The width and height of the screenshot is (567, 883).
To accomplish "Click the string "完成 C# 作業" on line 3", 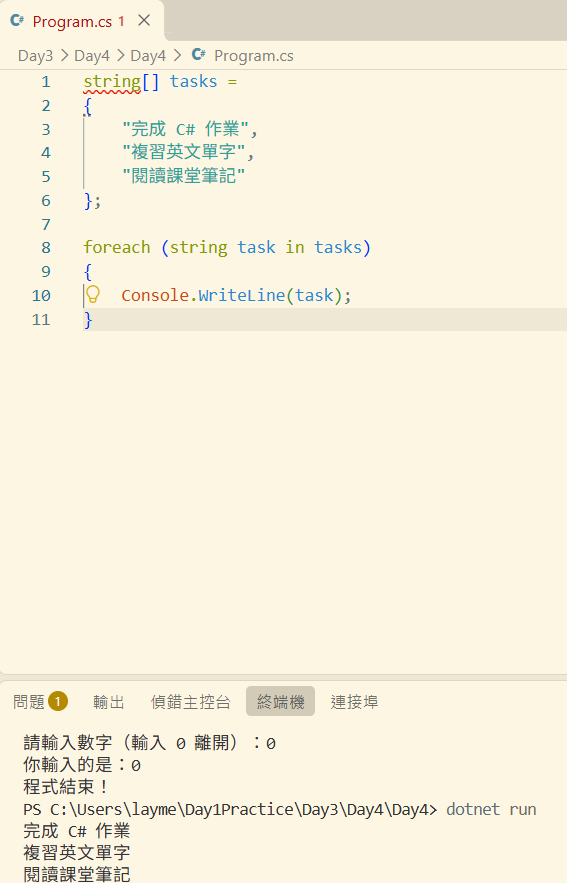I will pos(185,130).
